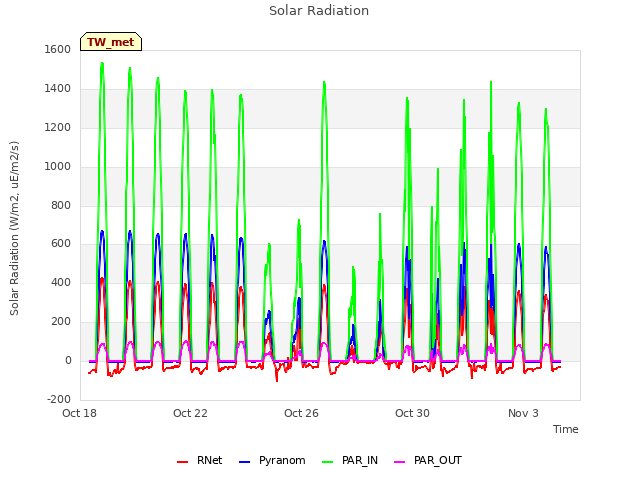This screenshot has width=640, height=480.
Task: Click the 1200 y-axis tick label
Action: click(58, 128)
